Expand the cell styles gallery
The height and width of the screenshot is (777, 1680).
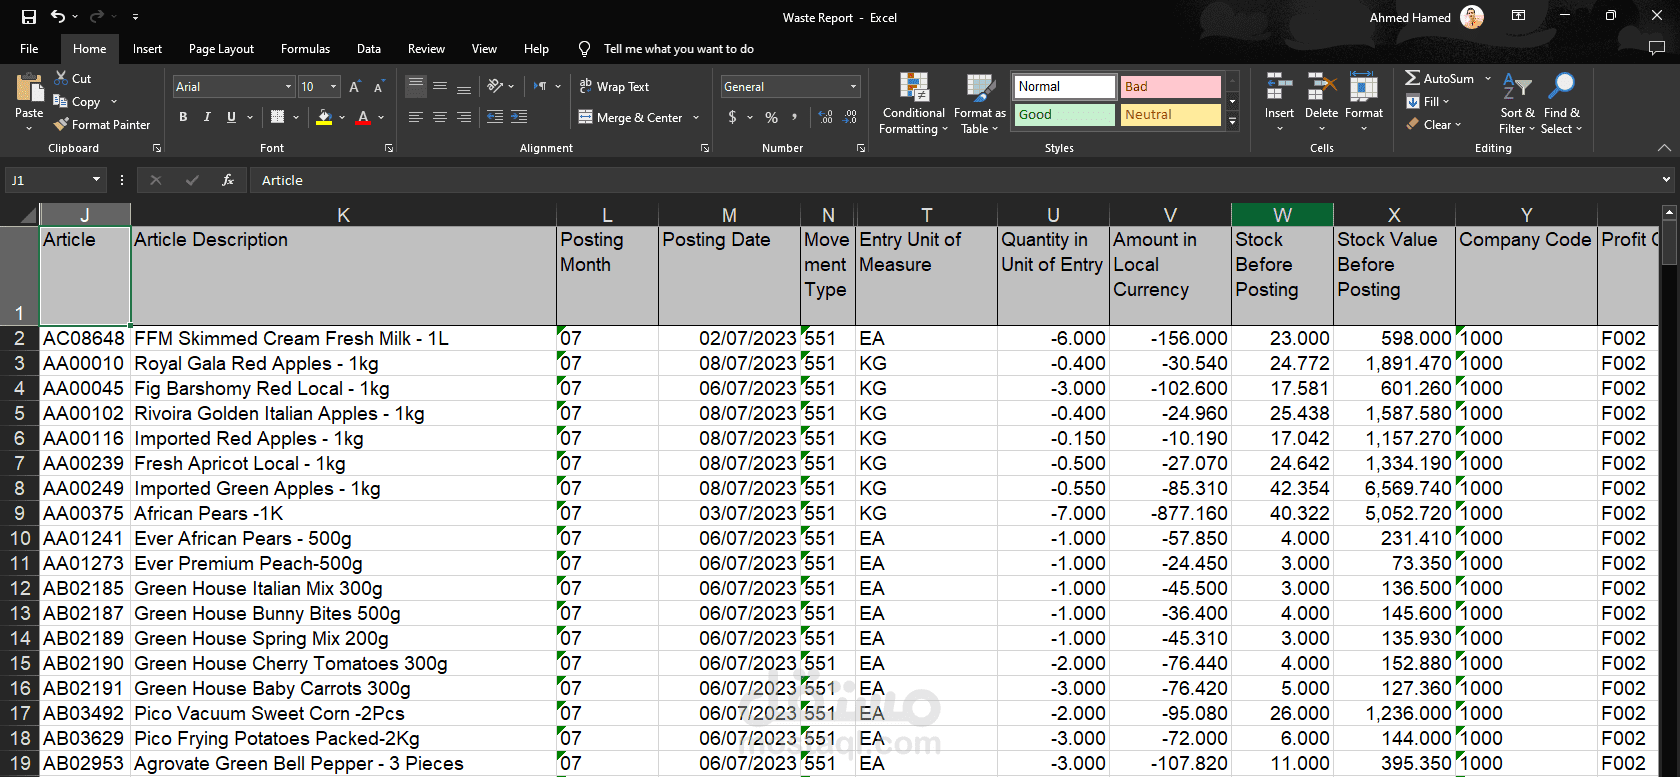click(x=1232, y=122)
